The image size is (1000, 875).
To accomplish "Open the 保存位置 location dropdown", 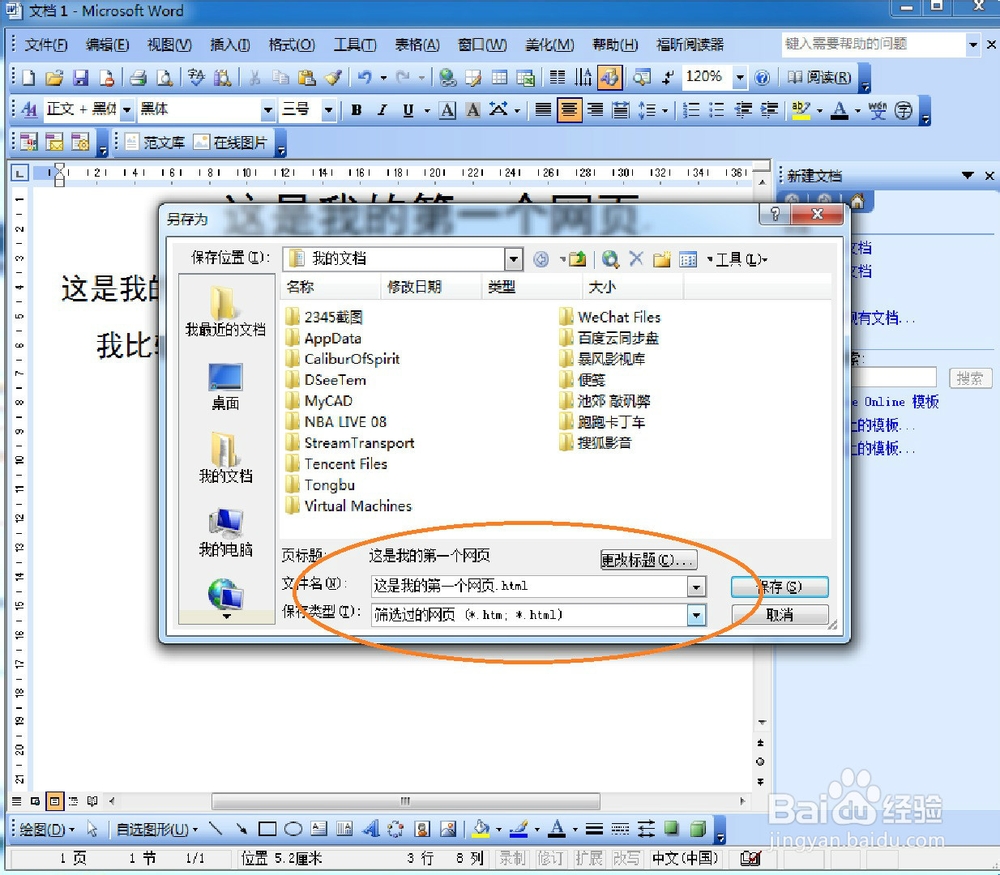I will [513, 259].
